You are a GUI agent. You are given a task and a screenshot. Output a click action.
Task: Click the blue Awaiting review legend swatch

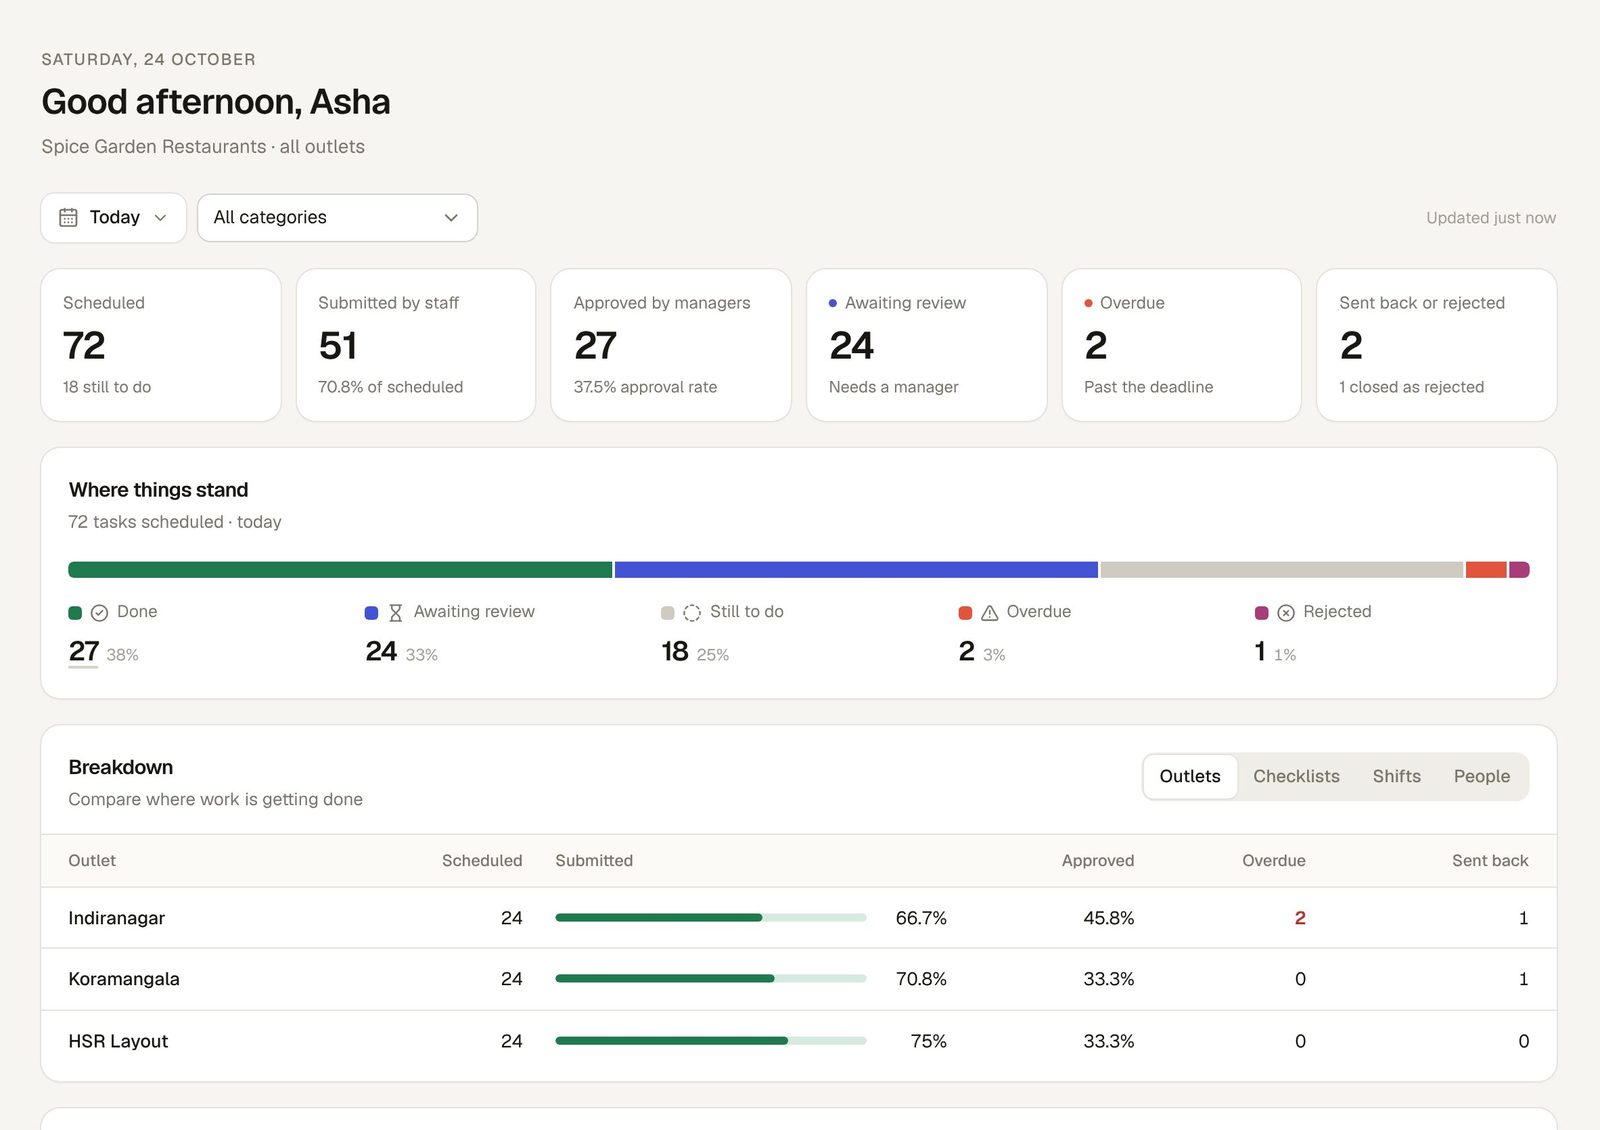point(371,613)
